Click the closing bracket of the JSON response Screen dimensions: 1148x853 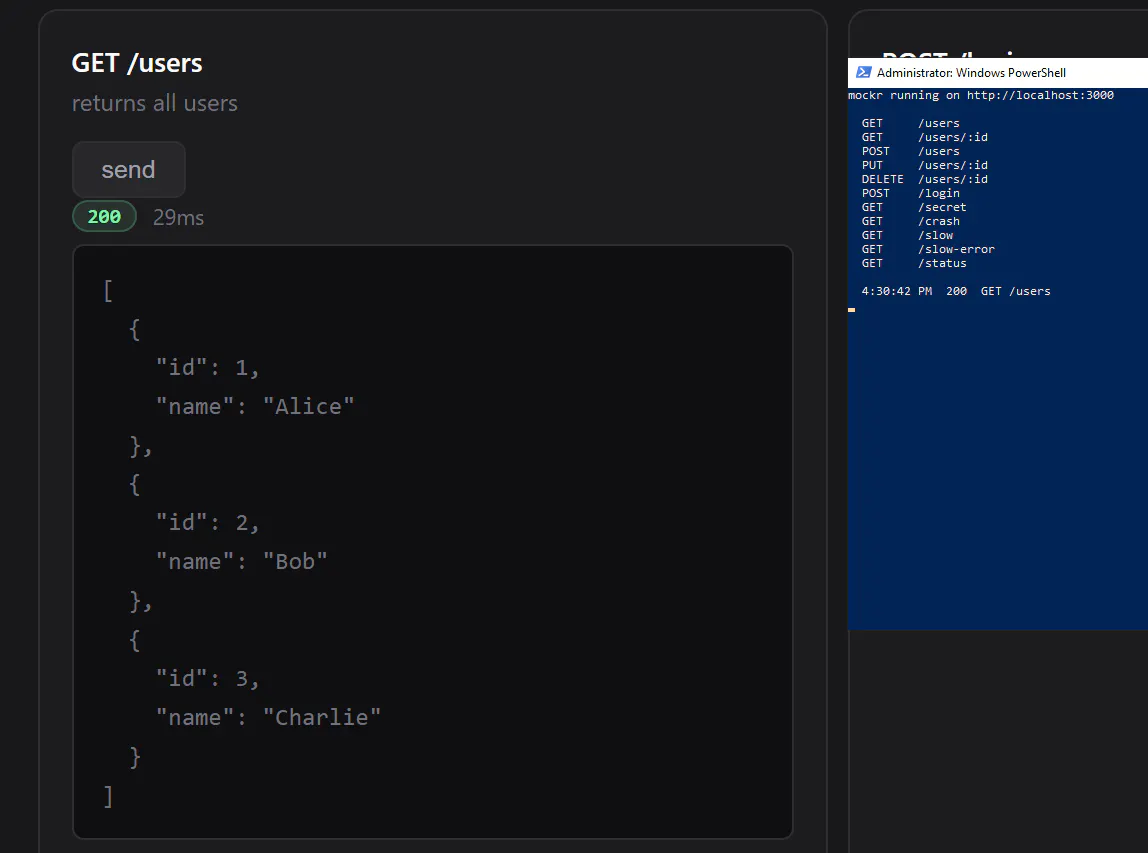pyautogui.click(x=108, y=796)
